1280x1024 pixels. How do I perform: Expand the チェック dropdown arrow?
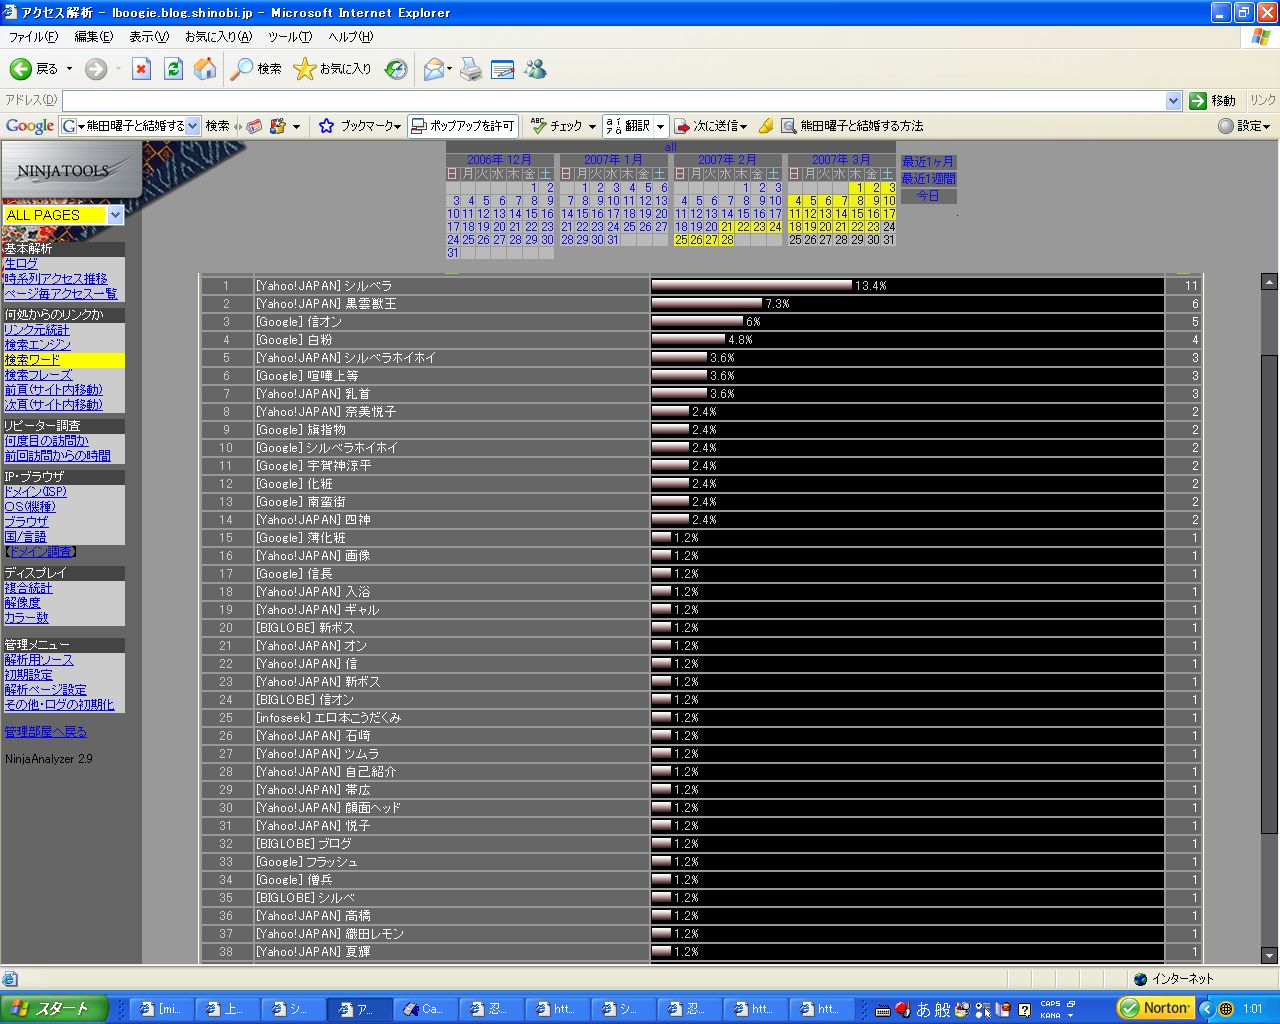[592, 126]
